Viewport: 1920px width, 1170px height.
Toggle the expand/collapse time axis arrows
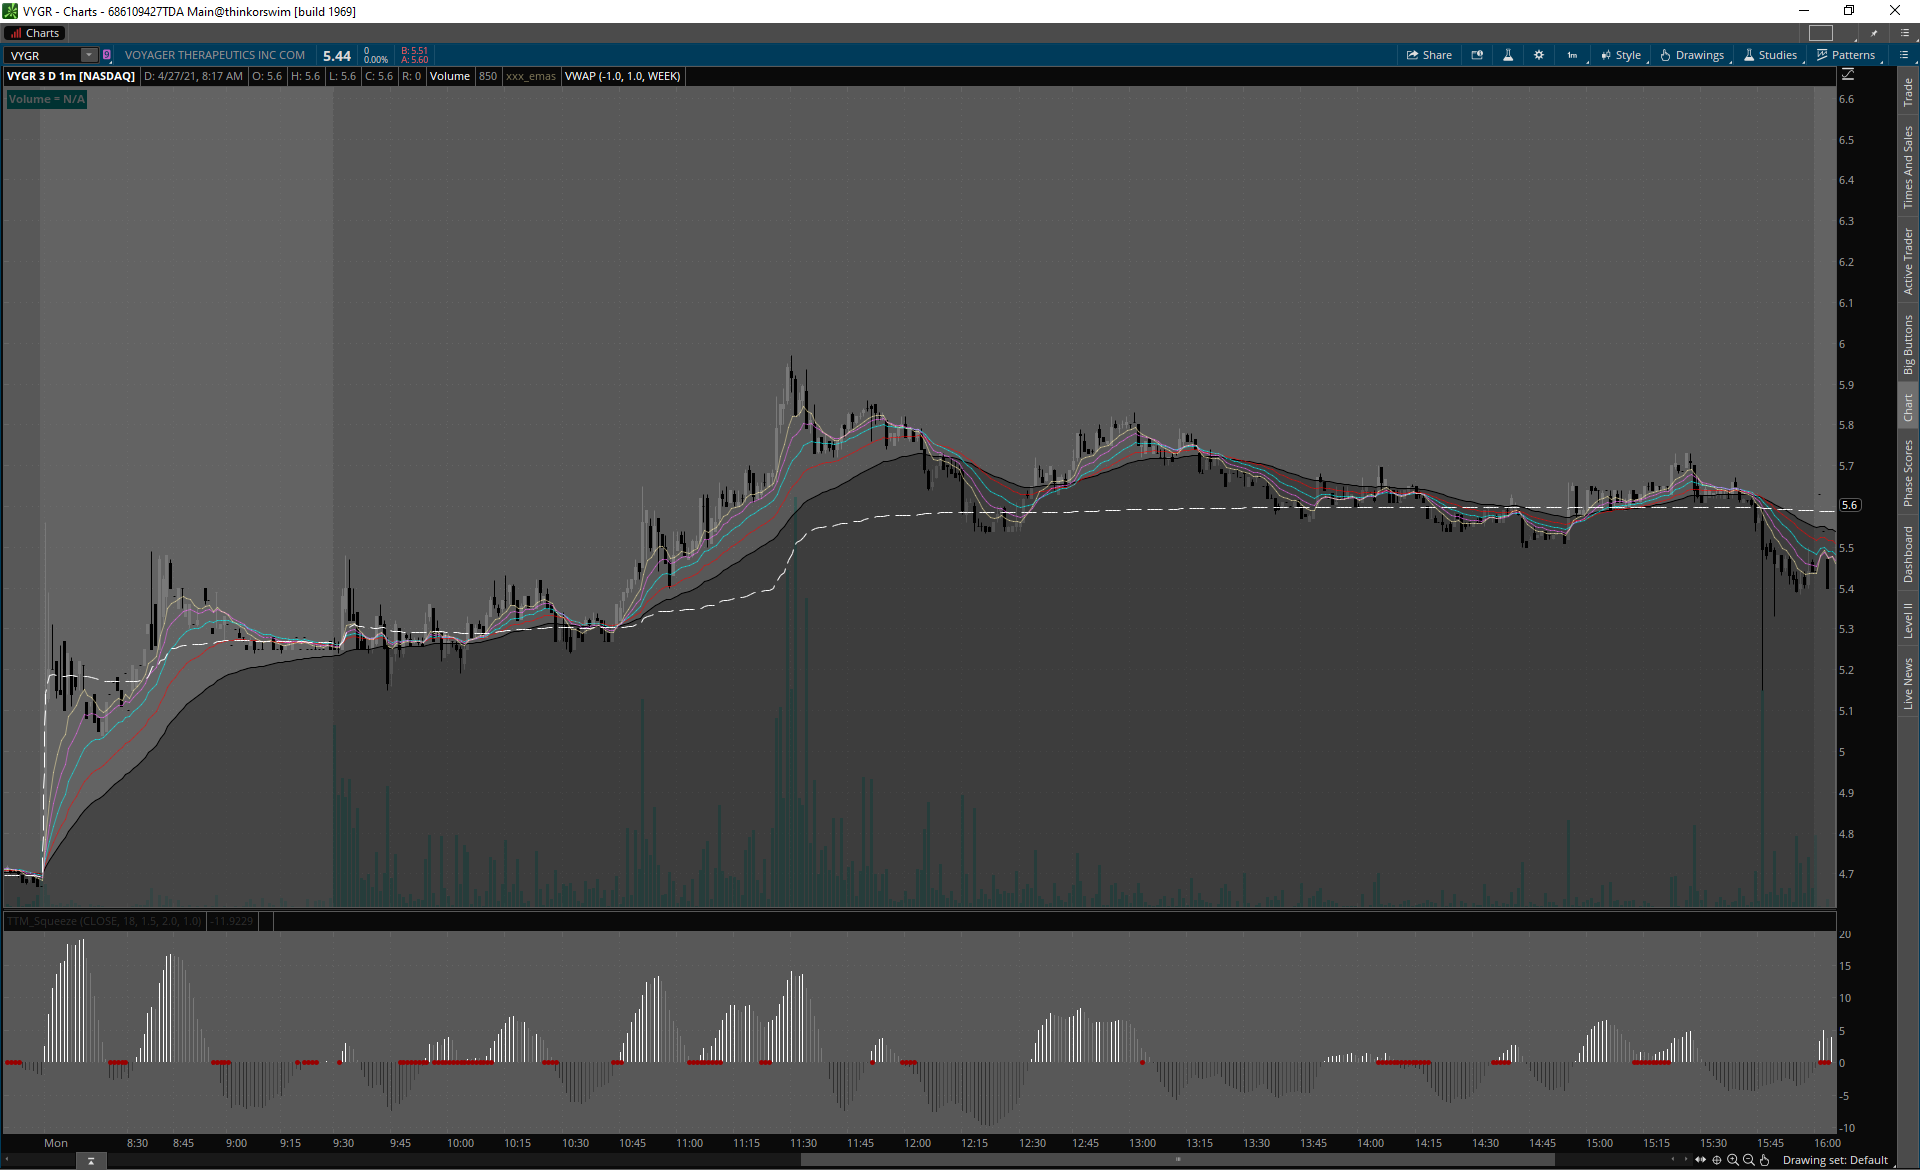coord(1701,1160)
